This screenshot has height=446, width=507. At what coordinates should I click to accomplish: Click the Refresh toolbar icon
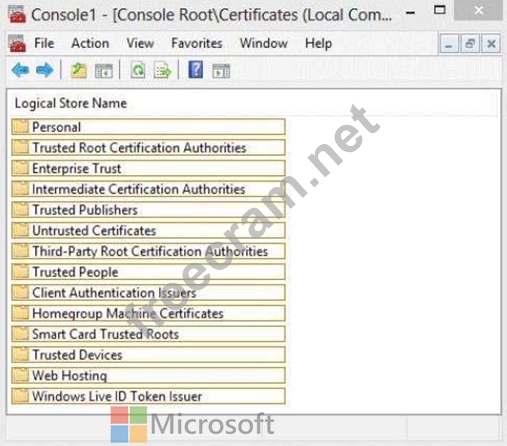tap(138, 70)
